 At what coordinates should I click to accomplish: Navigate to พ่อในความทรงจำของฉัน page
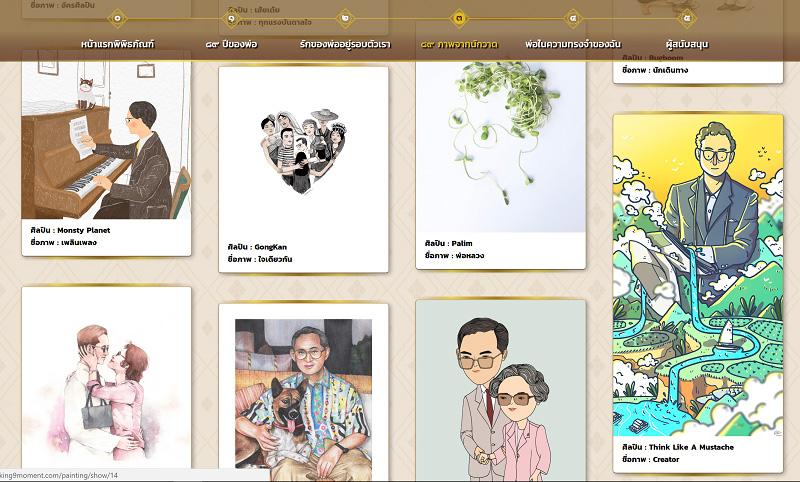pyautogui.click(x=572, y=45)
